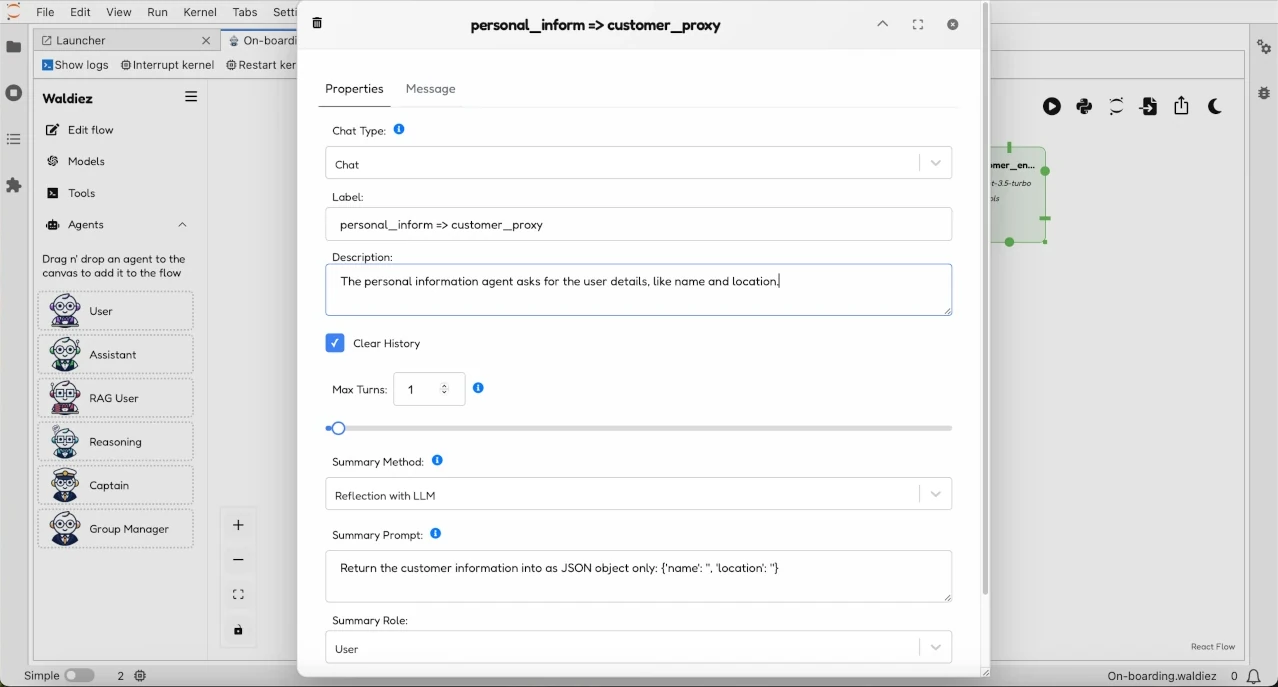Collapse the Agents section chevron
1278x687 pixels.
click(x=182, y=225)
